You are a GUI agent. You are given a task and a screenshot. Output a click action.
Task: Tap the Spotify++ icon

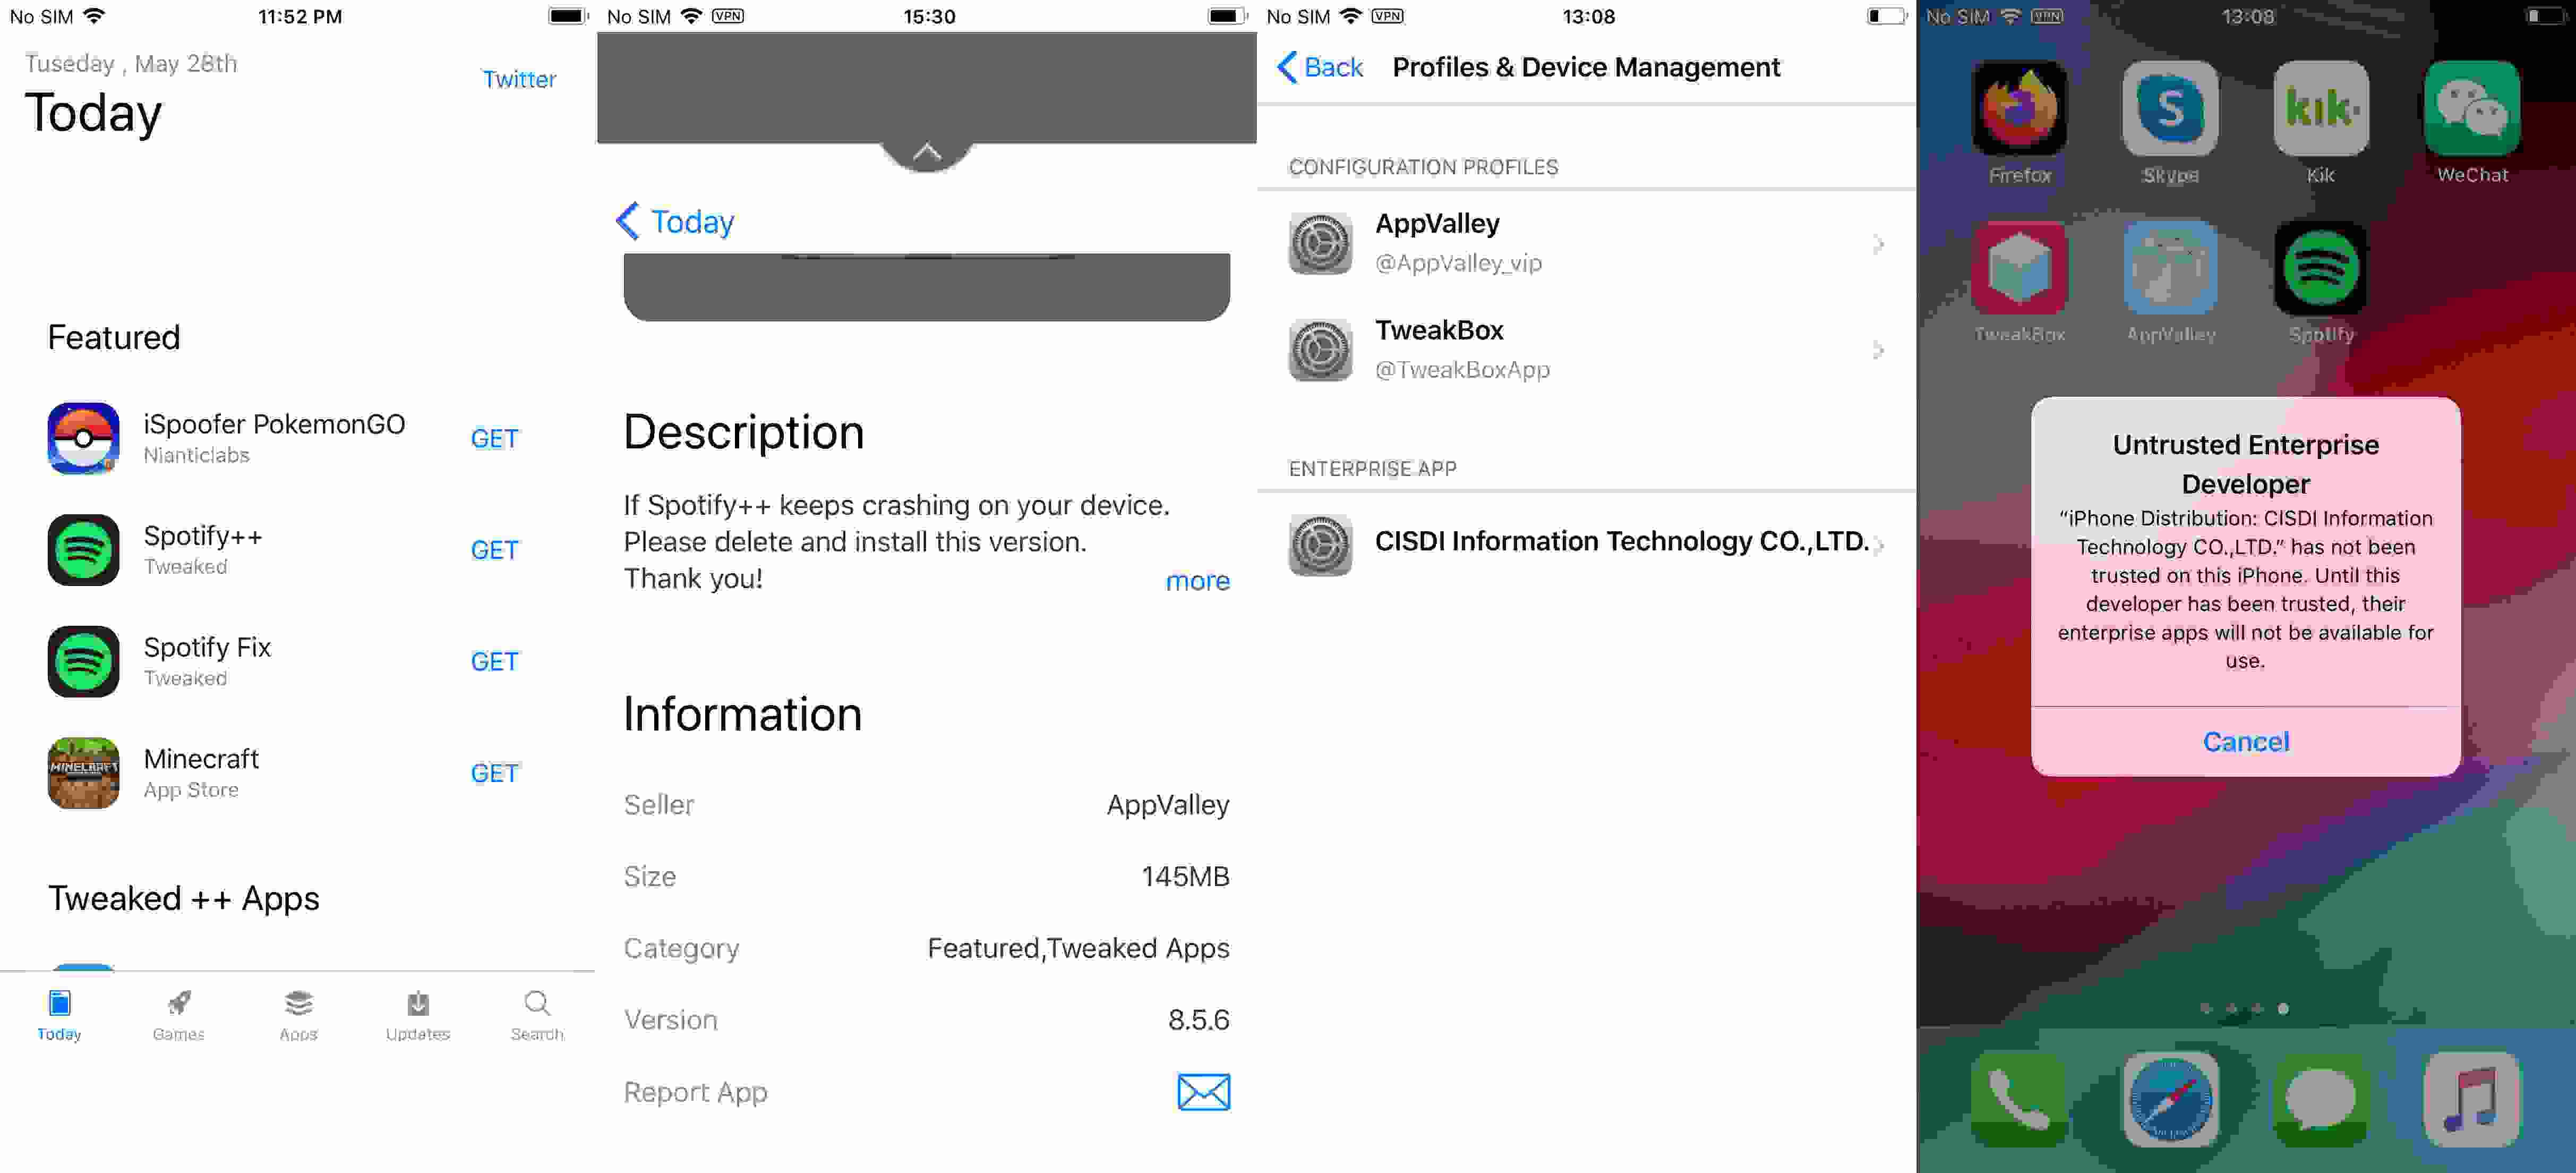click(x=84, y=549)
